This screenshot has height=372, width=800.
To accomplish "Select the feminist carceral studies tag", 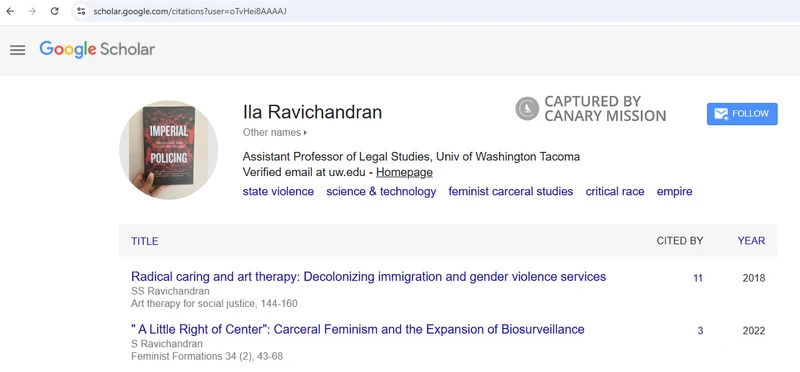I will 511,192.
